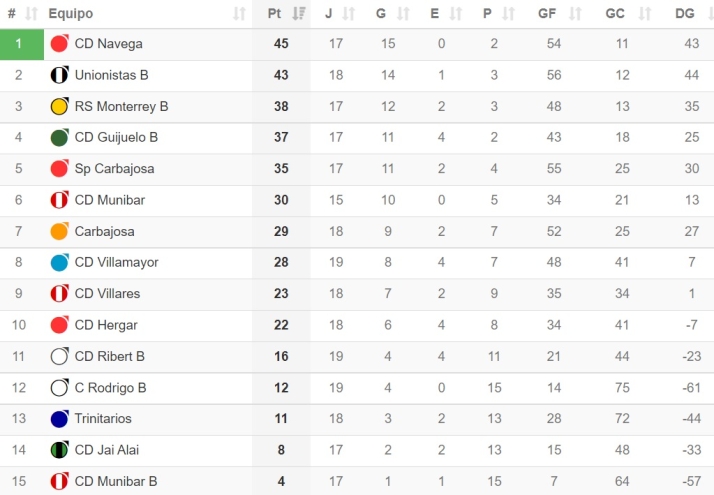Viewport: 714px width, 495px height.
Task: Sort table by Equipo column arrows
Action: point(239,14)
